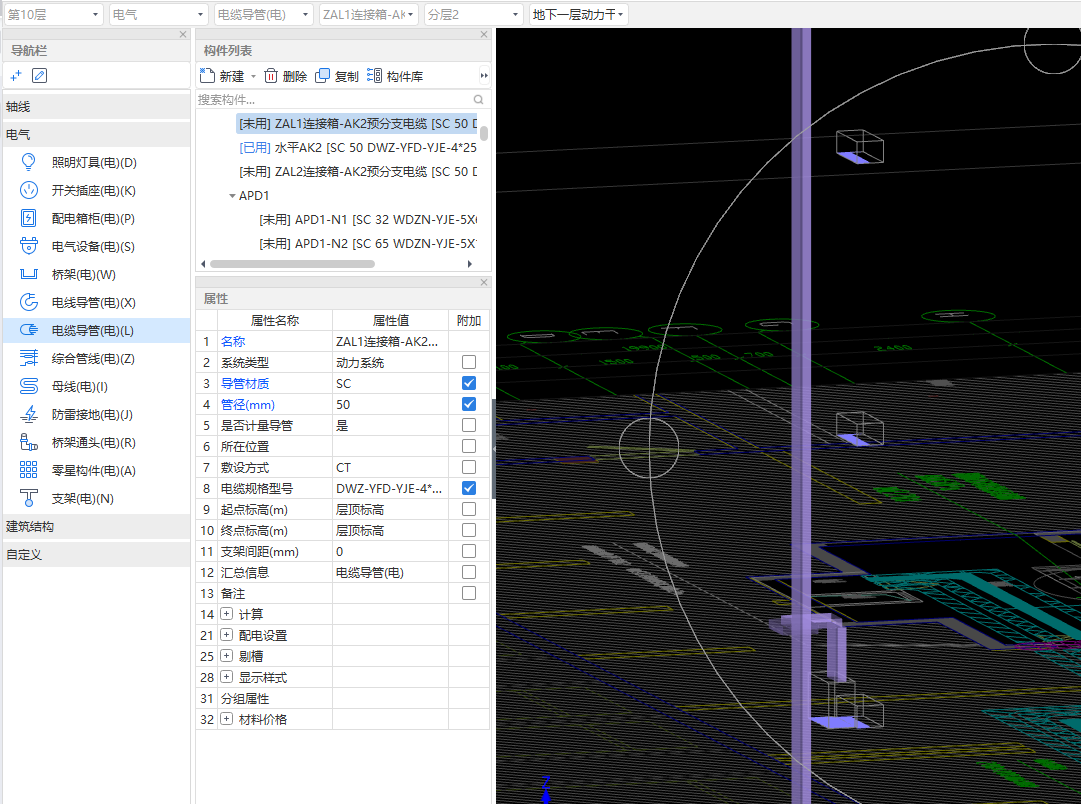The height and width of the screenshot is (804, 1081).
Task: Toggle 是否计量导管 附加 checkbox
Action: (469, 425)
